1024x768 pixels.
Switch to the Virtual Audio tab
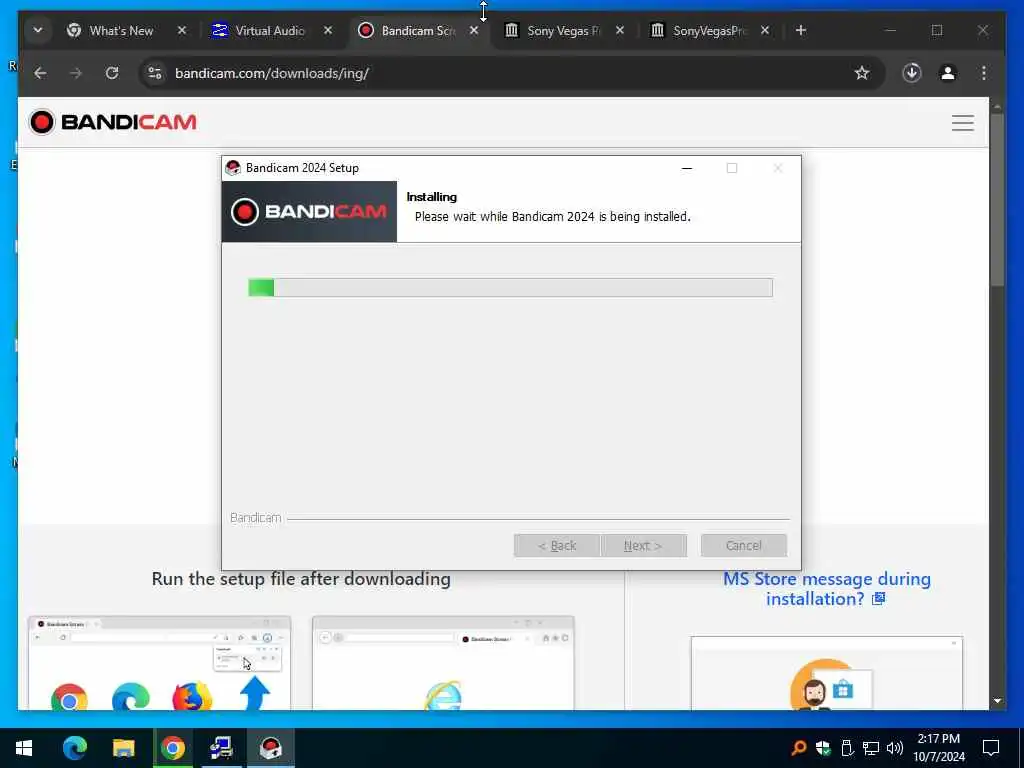270,31
